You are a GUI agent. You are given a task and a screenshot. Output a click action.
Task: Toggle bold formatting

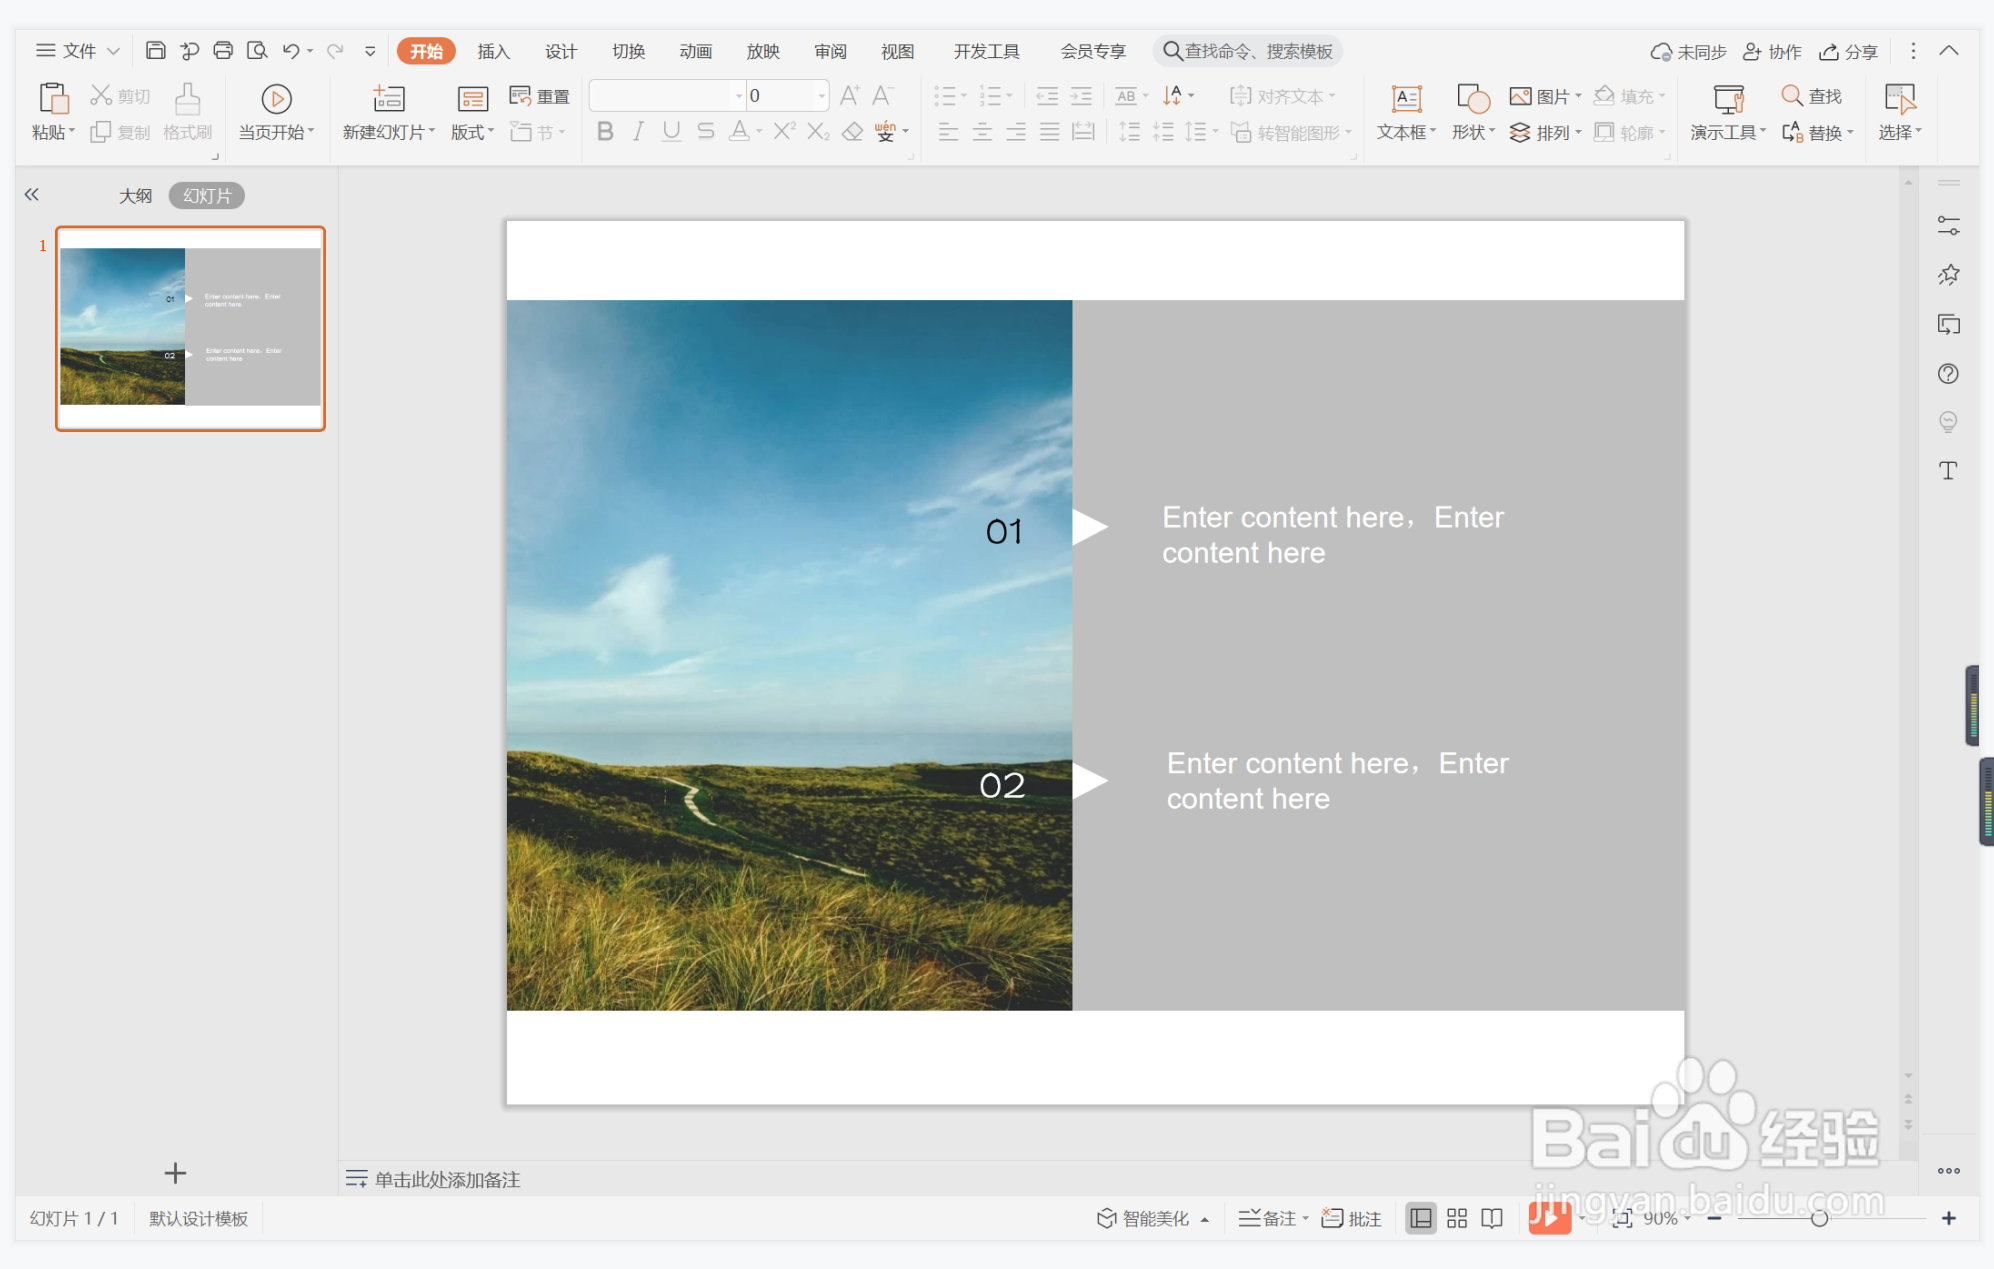(605, 132)
